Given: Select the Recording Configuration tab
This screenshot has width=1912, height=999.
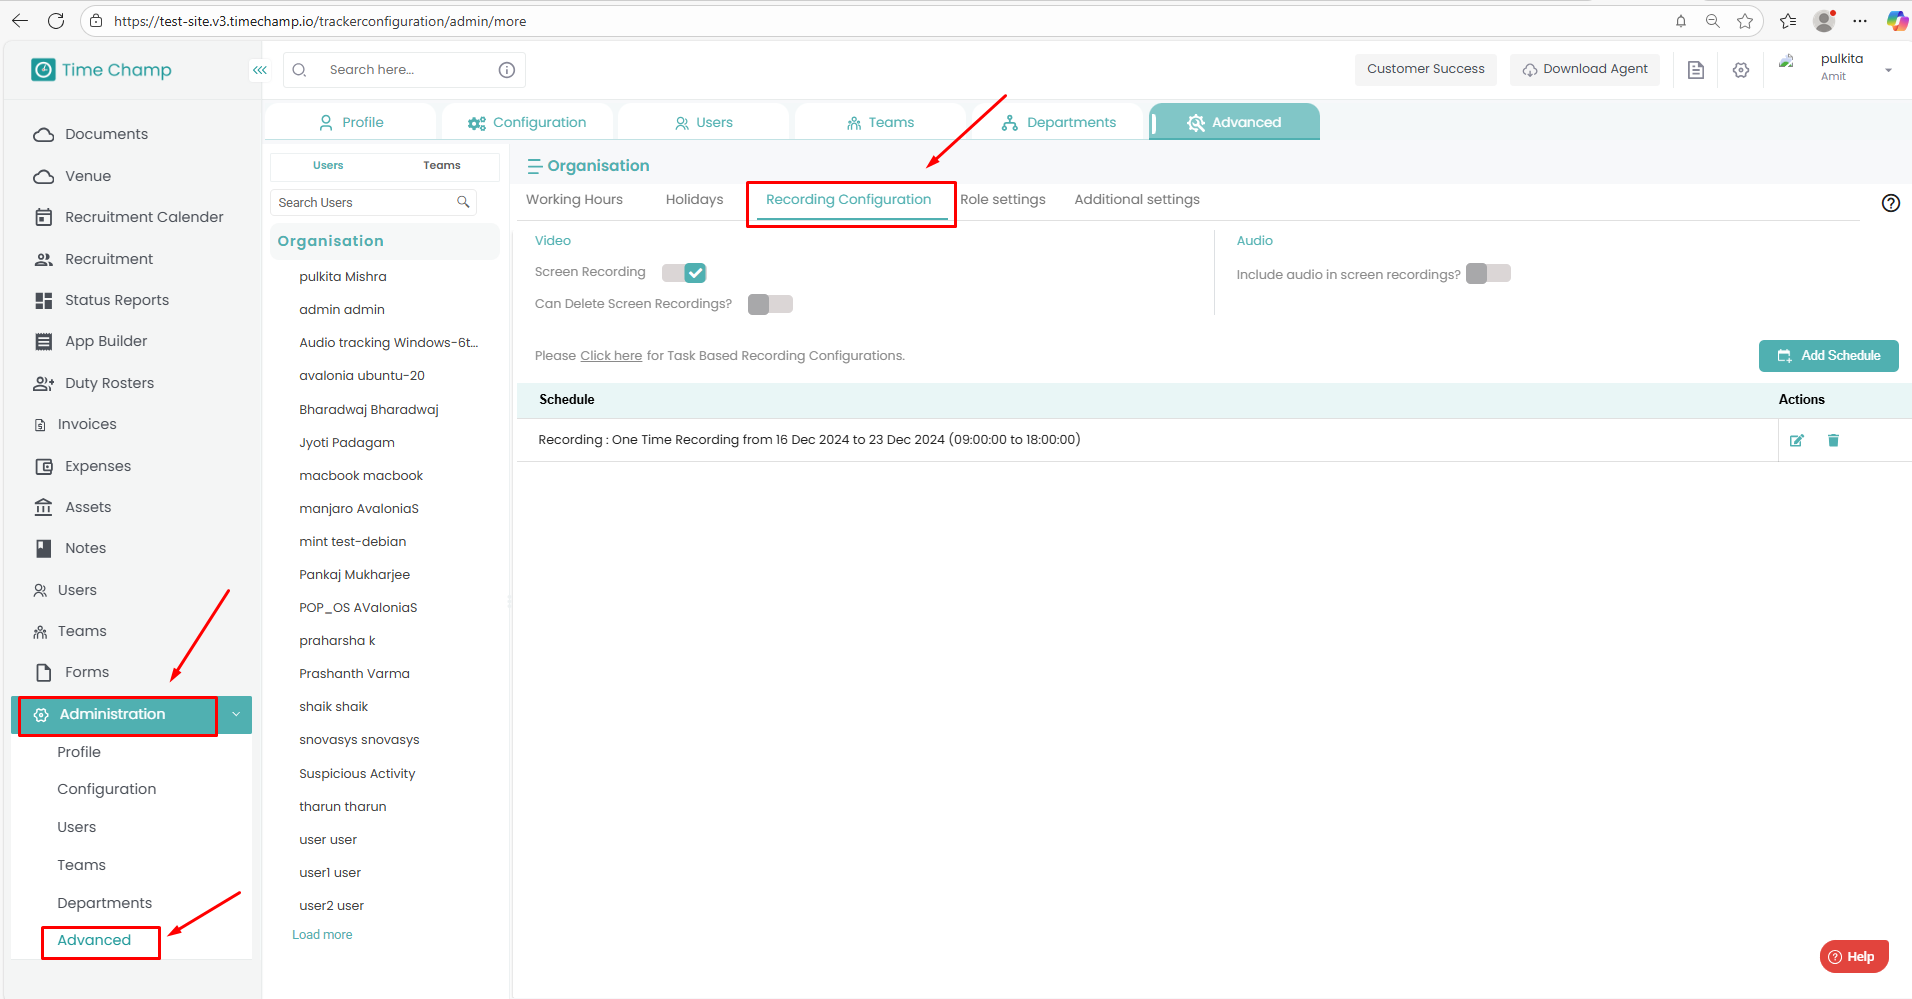Looking at the screenshot, I should [849, 200].
